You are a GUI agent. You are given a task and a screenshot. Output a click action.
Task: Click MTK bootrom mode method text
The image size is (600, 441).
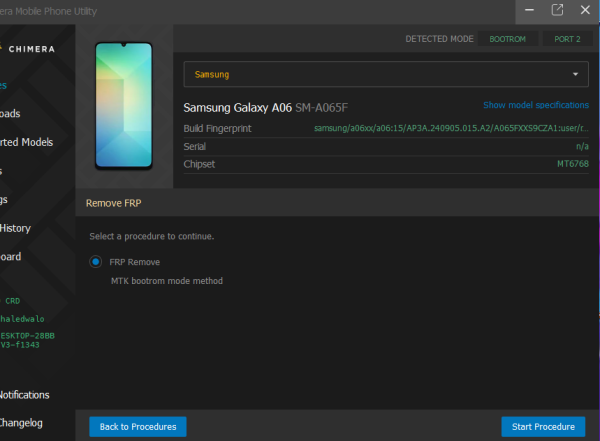click(167, 281)
